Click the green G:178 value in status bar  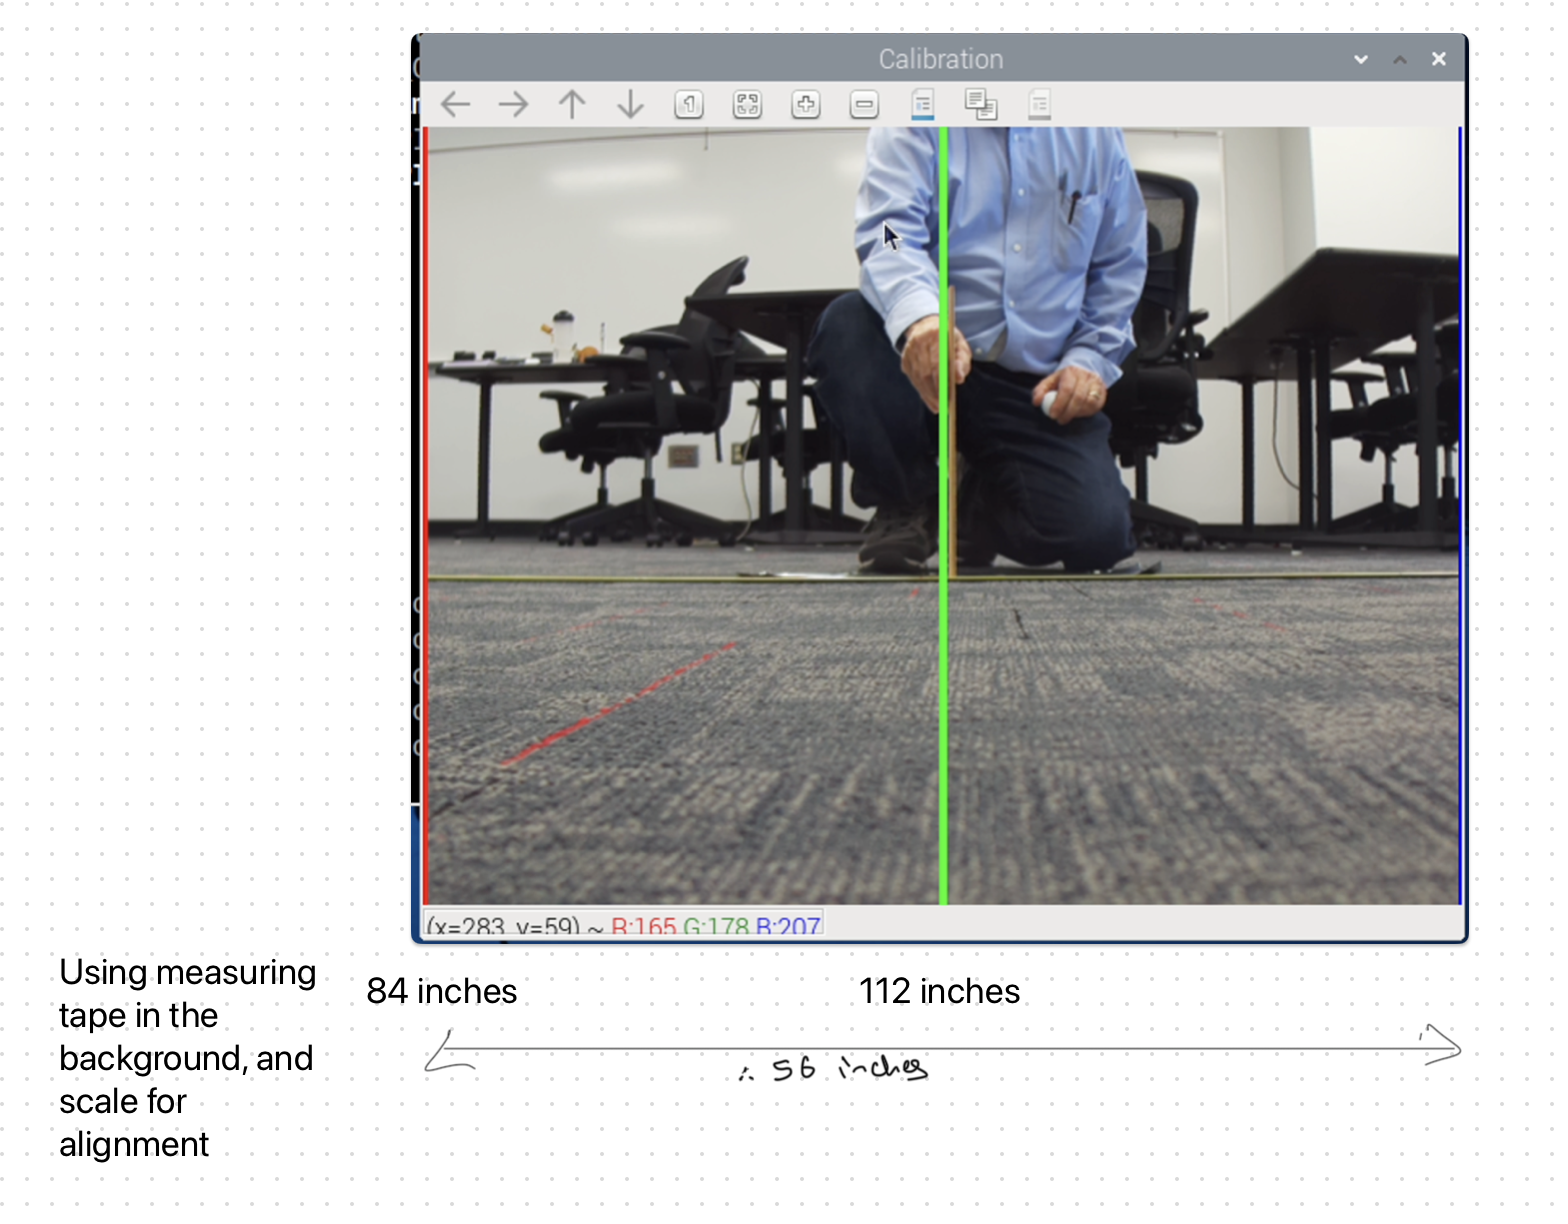click(716, 927)
